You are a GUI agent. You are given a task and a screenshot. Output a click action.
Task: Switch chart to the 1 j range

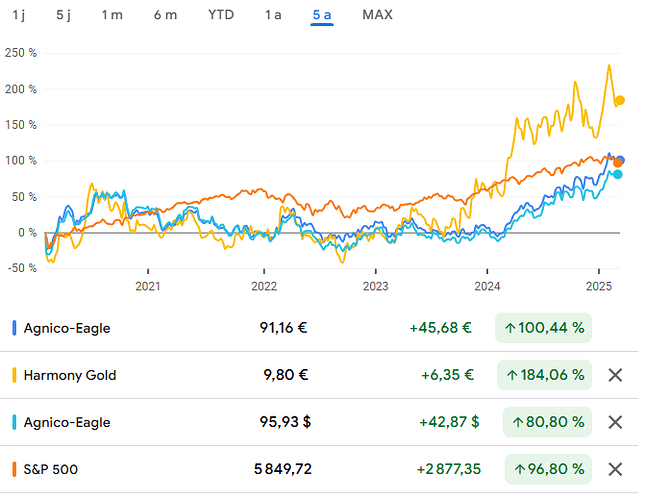(x=19, y=15)
